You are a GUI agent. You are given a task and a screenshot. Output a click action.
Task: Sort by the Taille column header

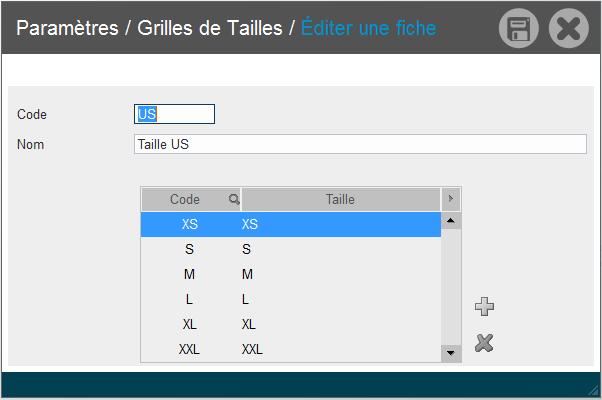(x=341, y=199)
